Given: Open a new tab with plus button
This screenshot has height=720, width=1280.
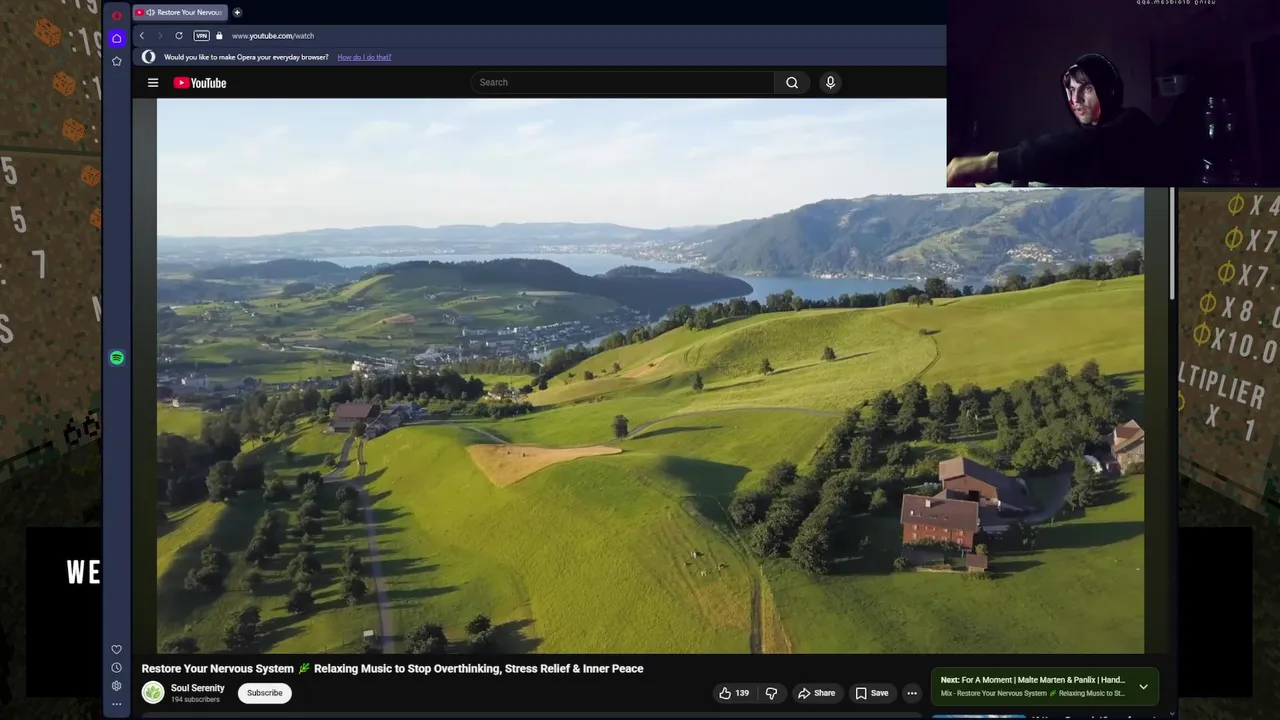Looking at the screenshot, I should coord(237,12).
